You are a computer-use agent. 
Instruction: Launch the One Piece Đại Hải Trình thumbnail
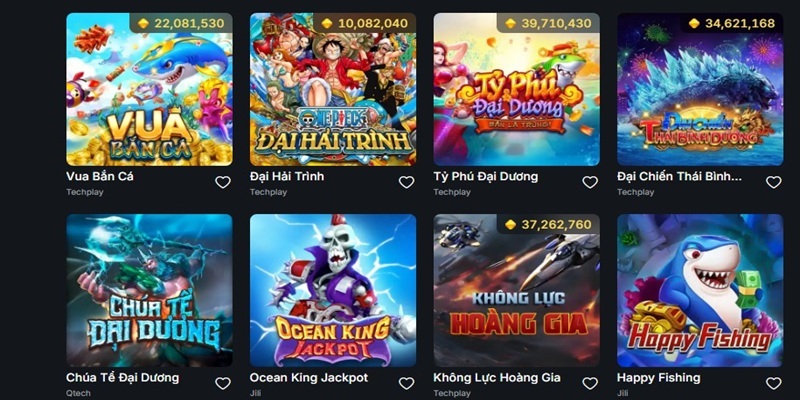point(333,89)
